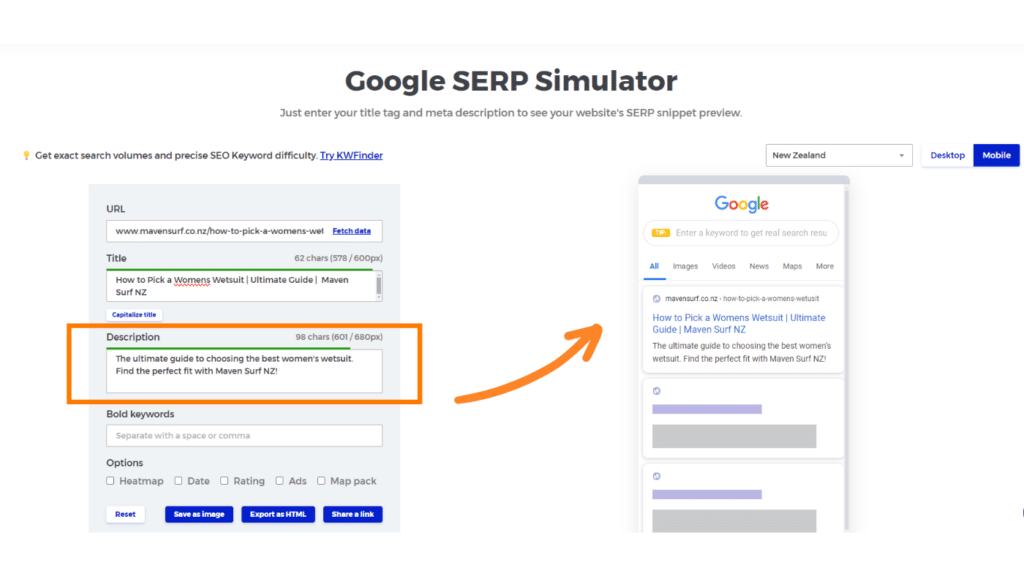Viewport: 1024px width, 576px height.
Task: Open the More tab in preview
Action: pyautogui.click(x=825, y=266)
